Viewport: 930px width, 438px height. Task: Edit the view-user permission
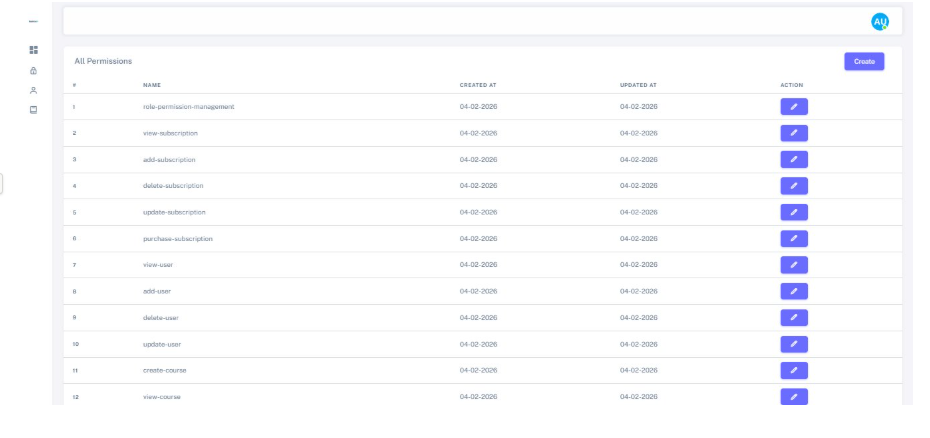coord(794,265)
